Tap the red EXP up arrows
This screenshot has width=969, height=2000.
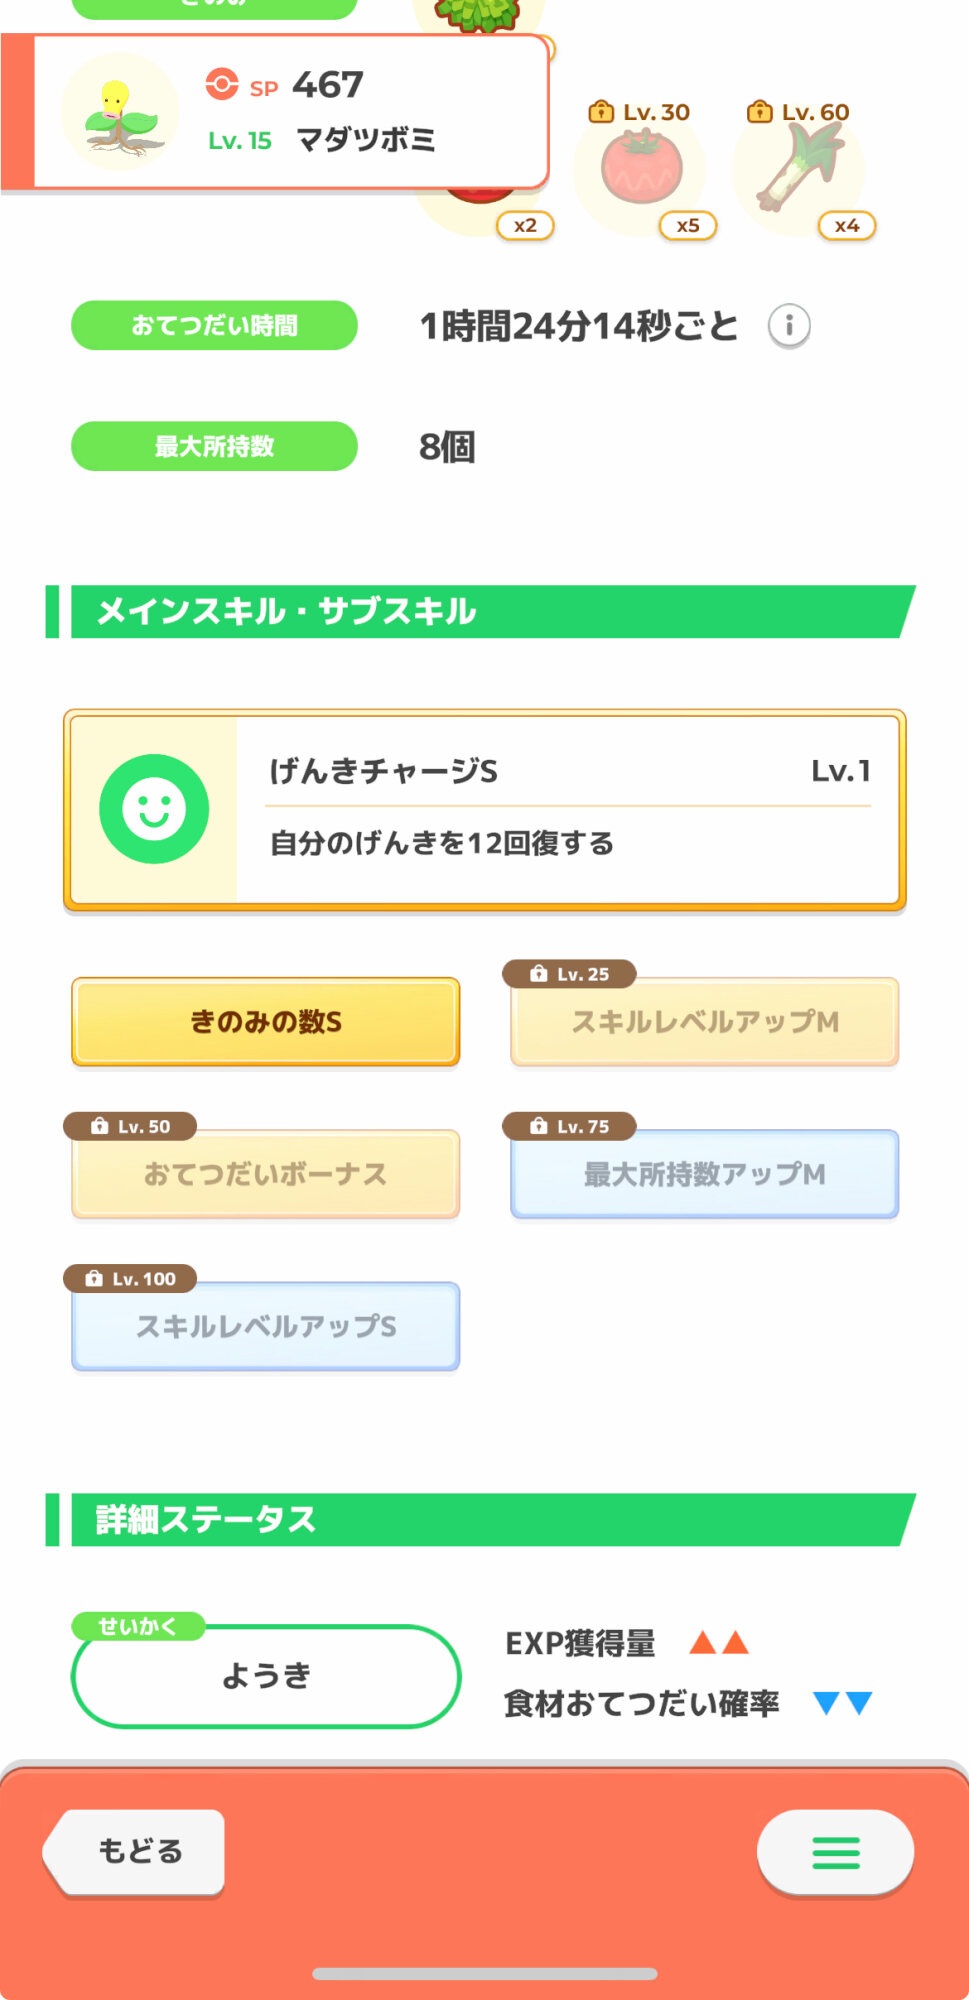coord(719,1642)
